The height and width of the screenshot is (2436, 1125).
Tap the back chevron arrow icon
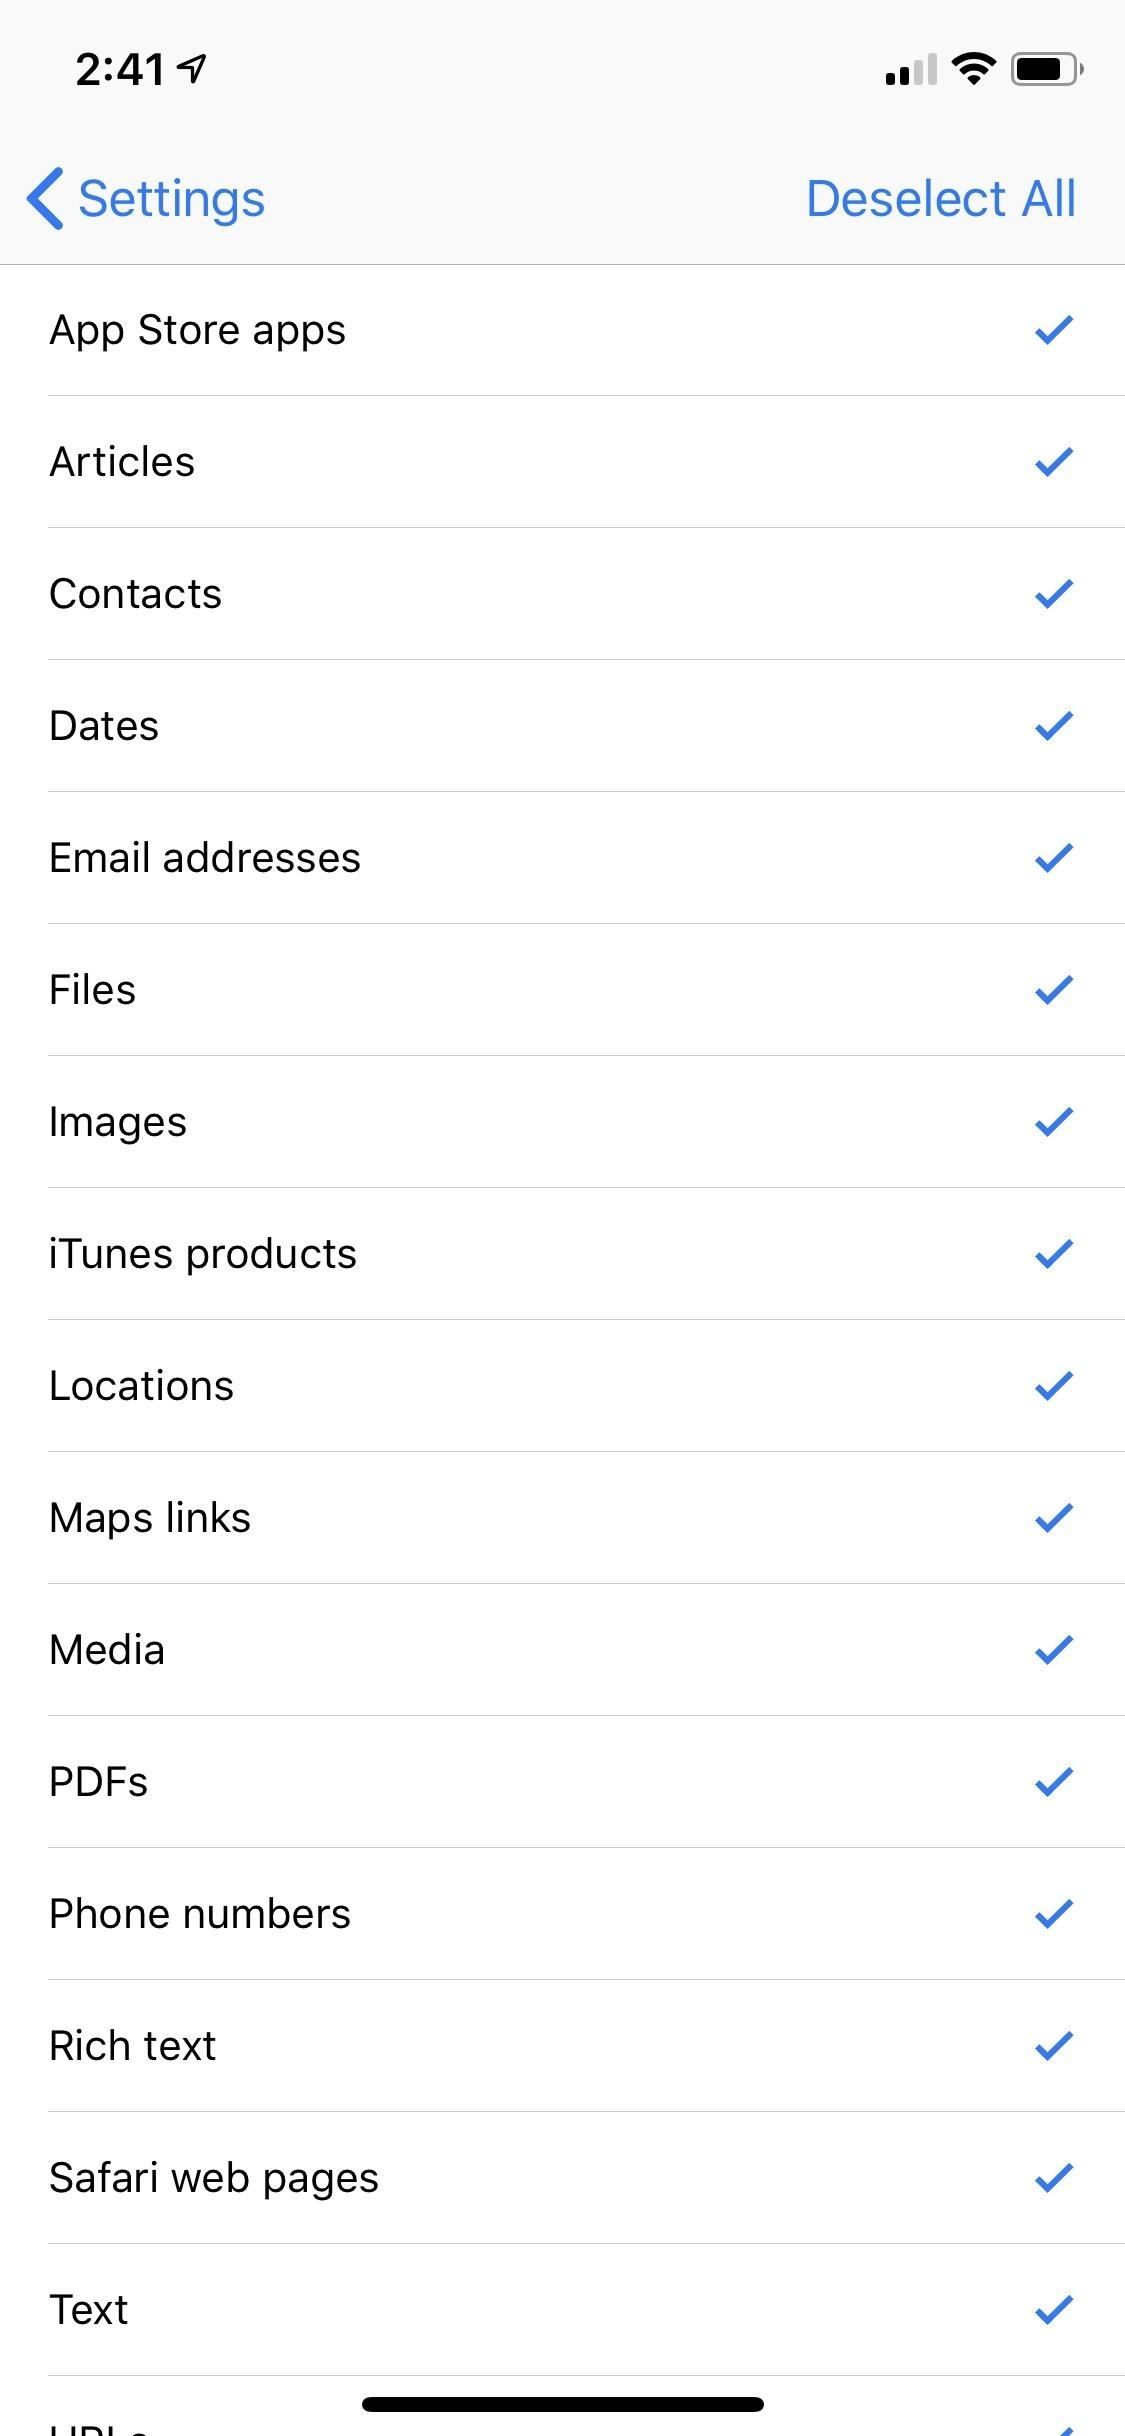click(46, 198)
